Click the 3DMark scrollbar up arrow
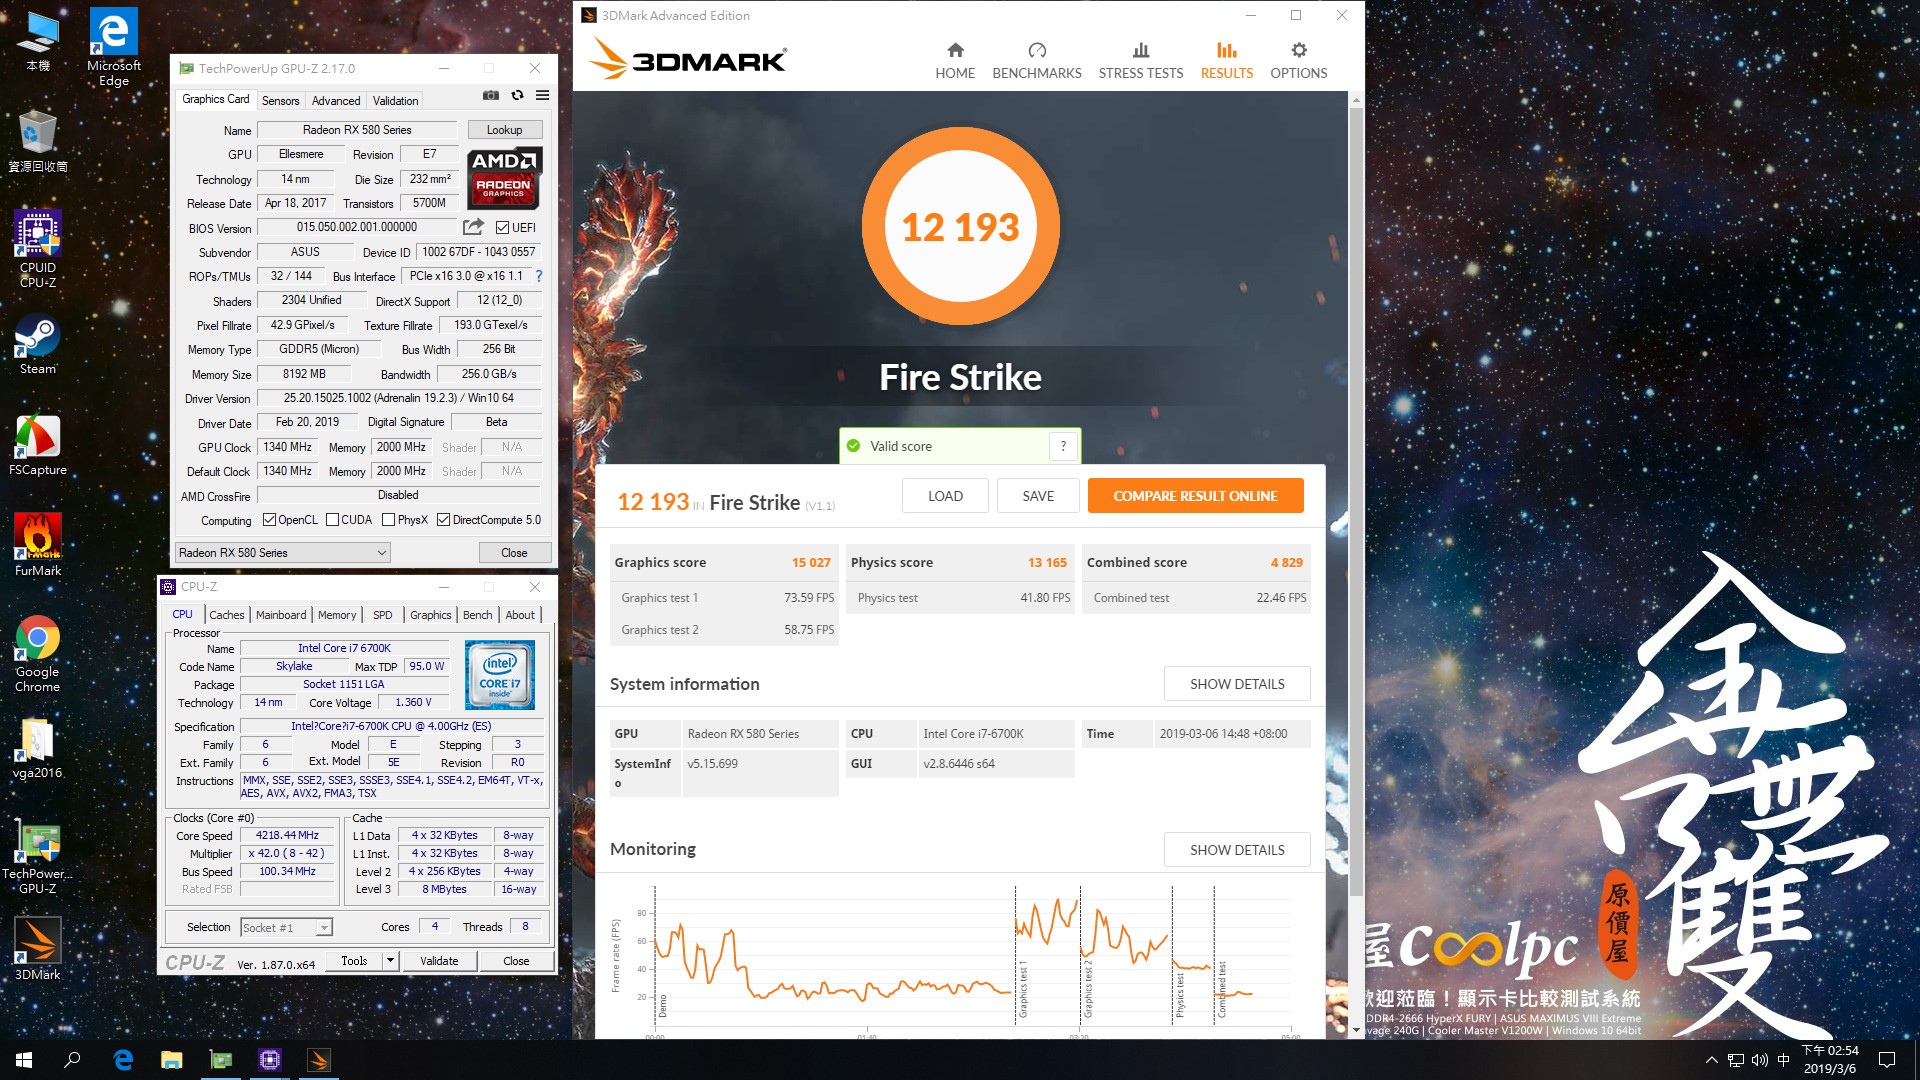Viewport: 1920px width, 1080px height. point(1356,100)
